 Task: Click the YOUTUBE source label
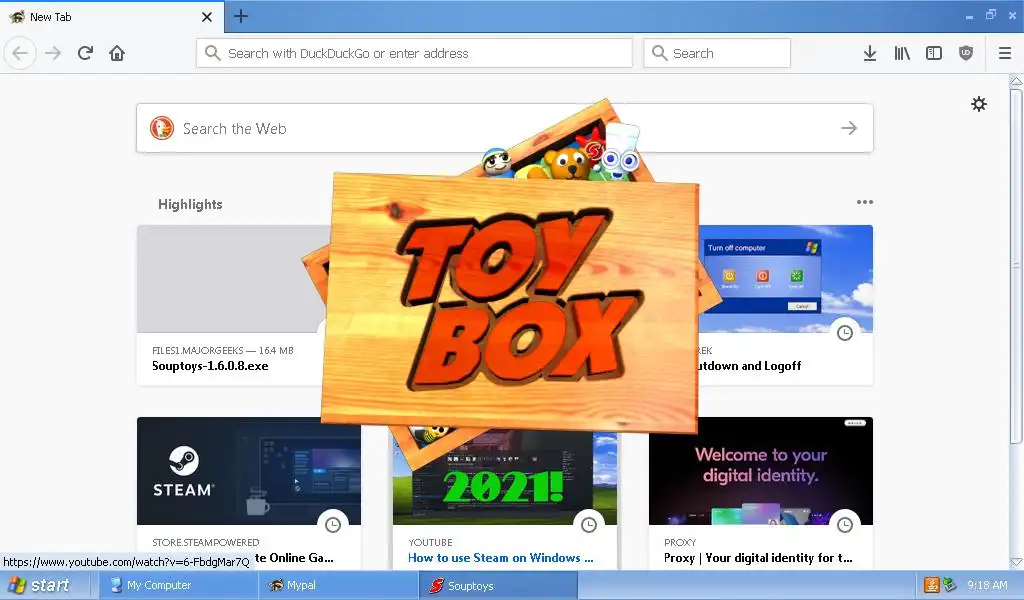point(430,543)
